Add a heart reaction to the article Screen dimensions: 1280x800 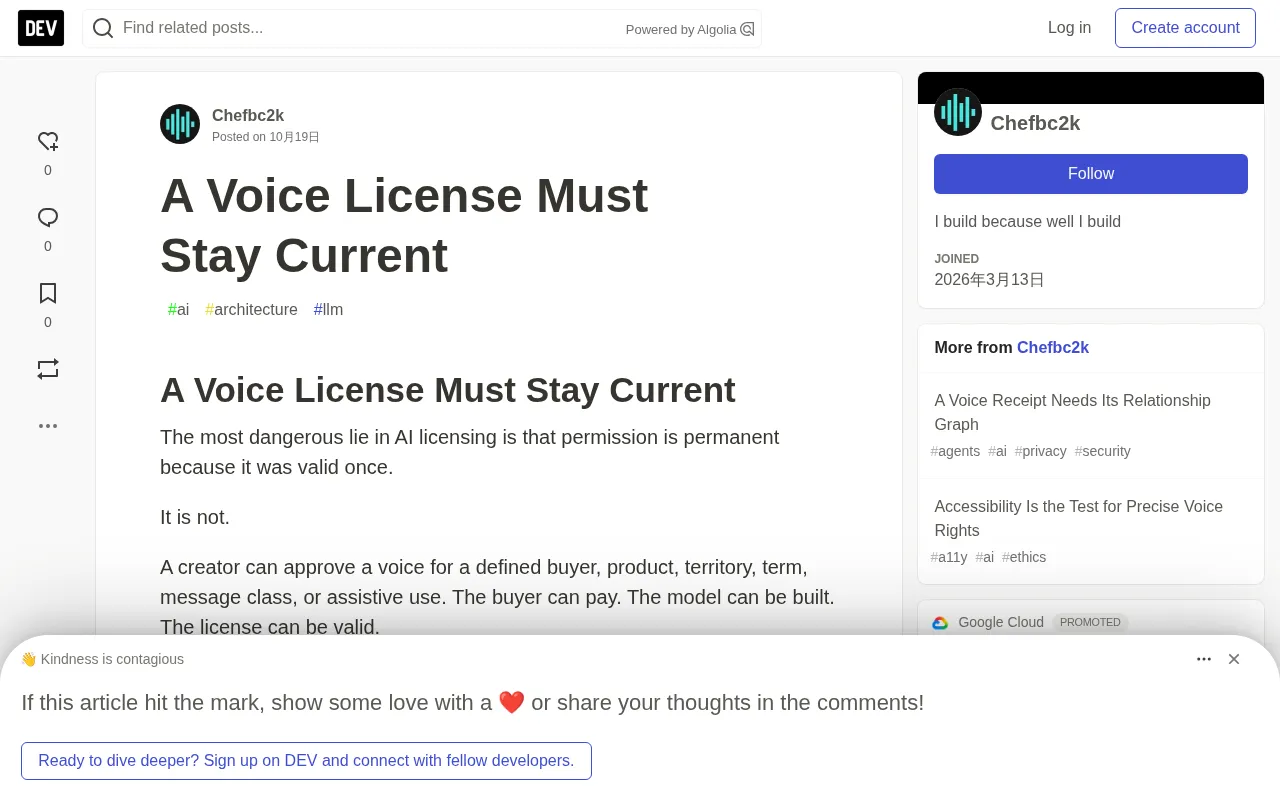pyautogui.click(x=48, y=141)
